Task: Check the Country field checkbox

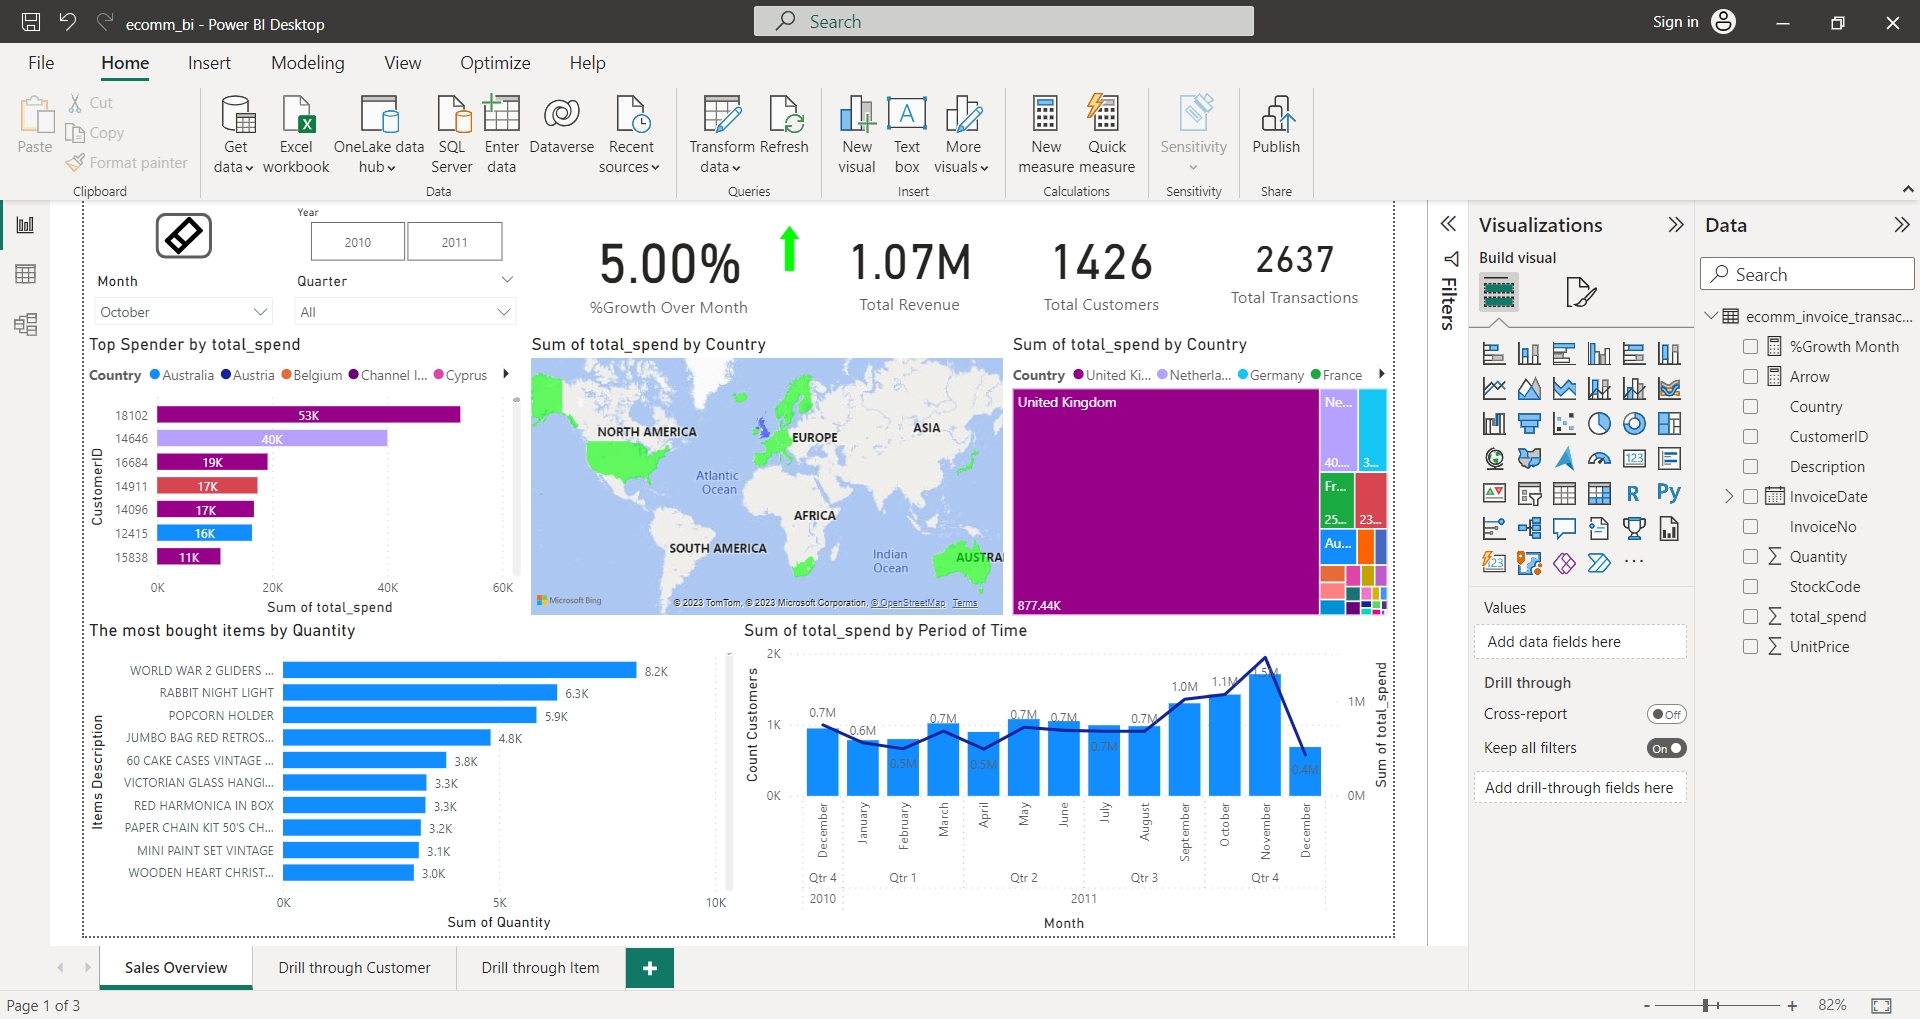Action: [1750, 407]
